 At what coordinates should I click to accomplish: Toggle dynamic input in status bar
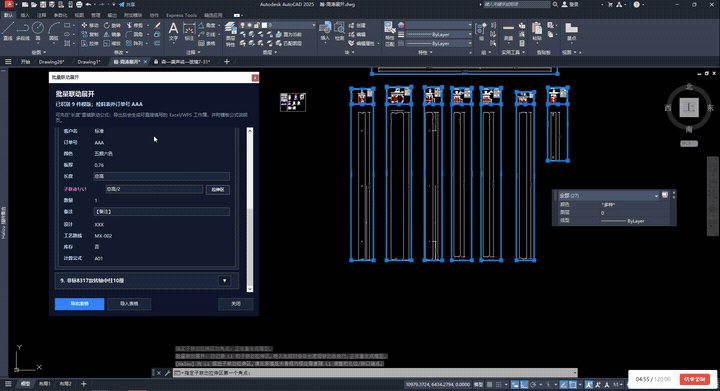(x=515, y=385)
